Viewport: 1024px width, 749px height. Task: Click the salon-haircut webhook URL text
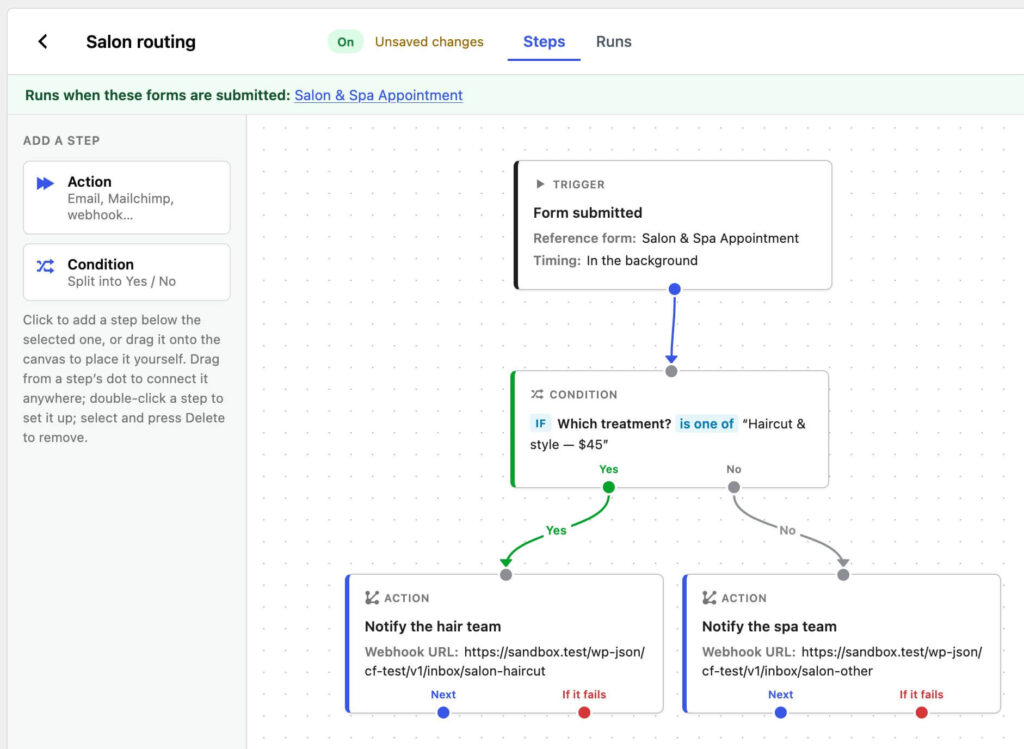click(x=505, y=661)
